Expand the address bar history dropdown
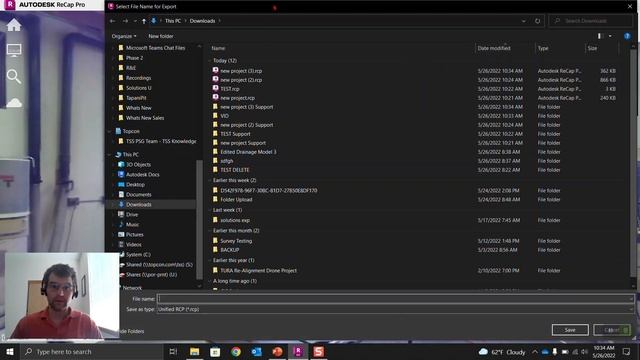This screenshot has height=360, width=640. coord(524,21)
